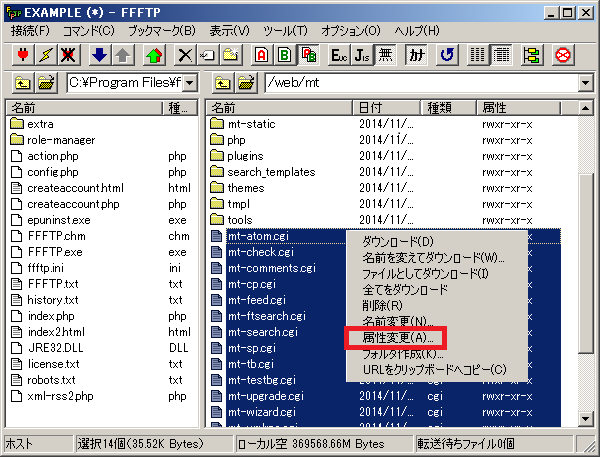Image resolution: width=600 pixels, height=458 pixels.
Task: Click the folder sync move icon
Action: (532, 55)
